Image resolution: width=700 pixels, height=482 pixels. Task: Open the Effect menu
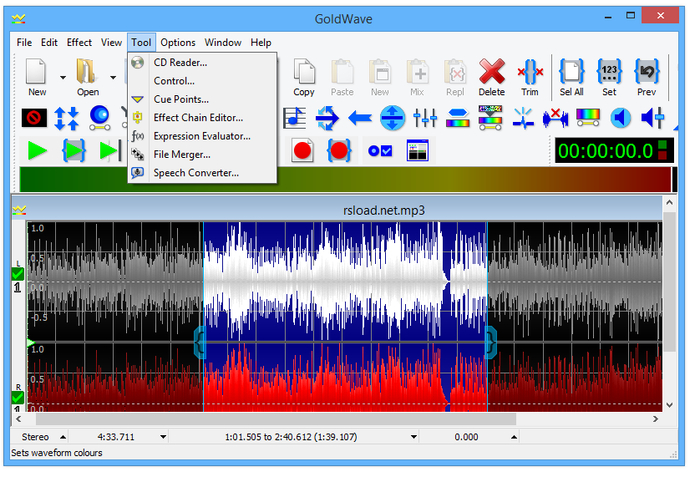[x=79, y=42]
